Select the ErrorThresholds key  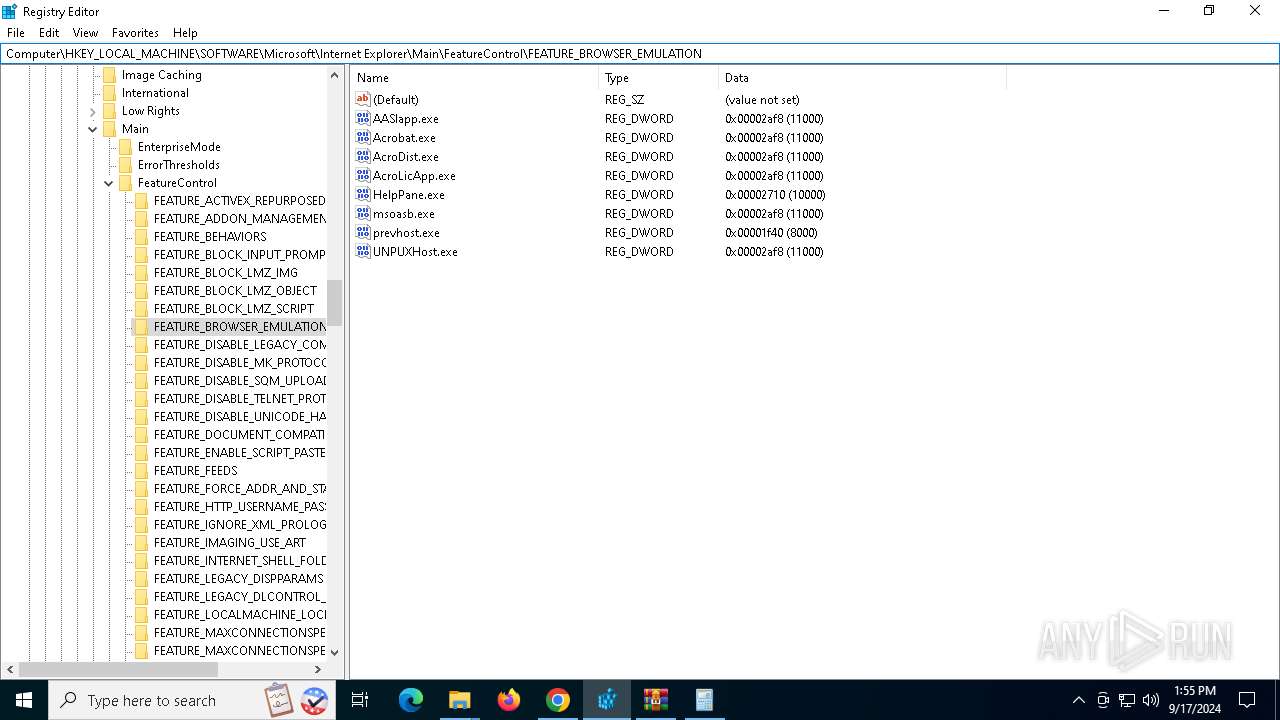coord(179,165)
